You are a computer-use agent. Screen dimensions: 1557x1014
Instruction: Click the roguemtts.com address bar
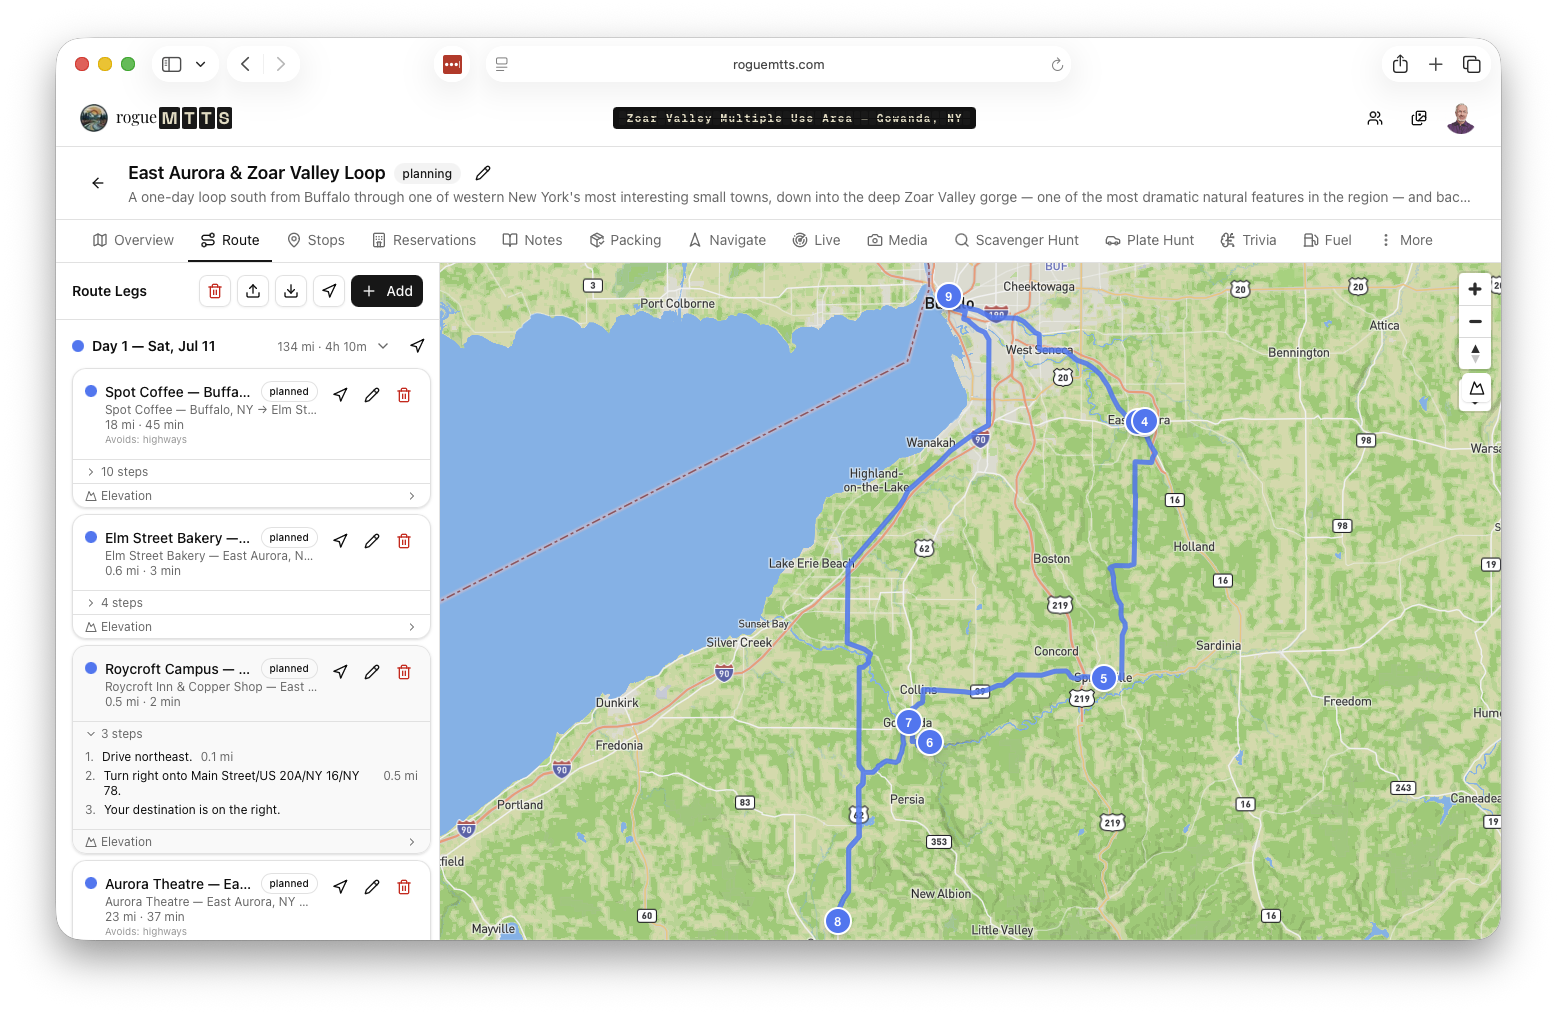[x=778, y=64]
